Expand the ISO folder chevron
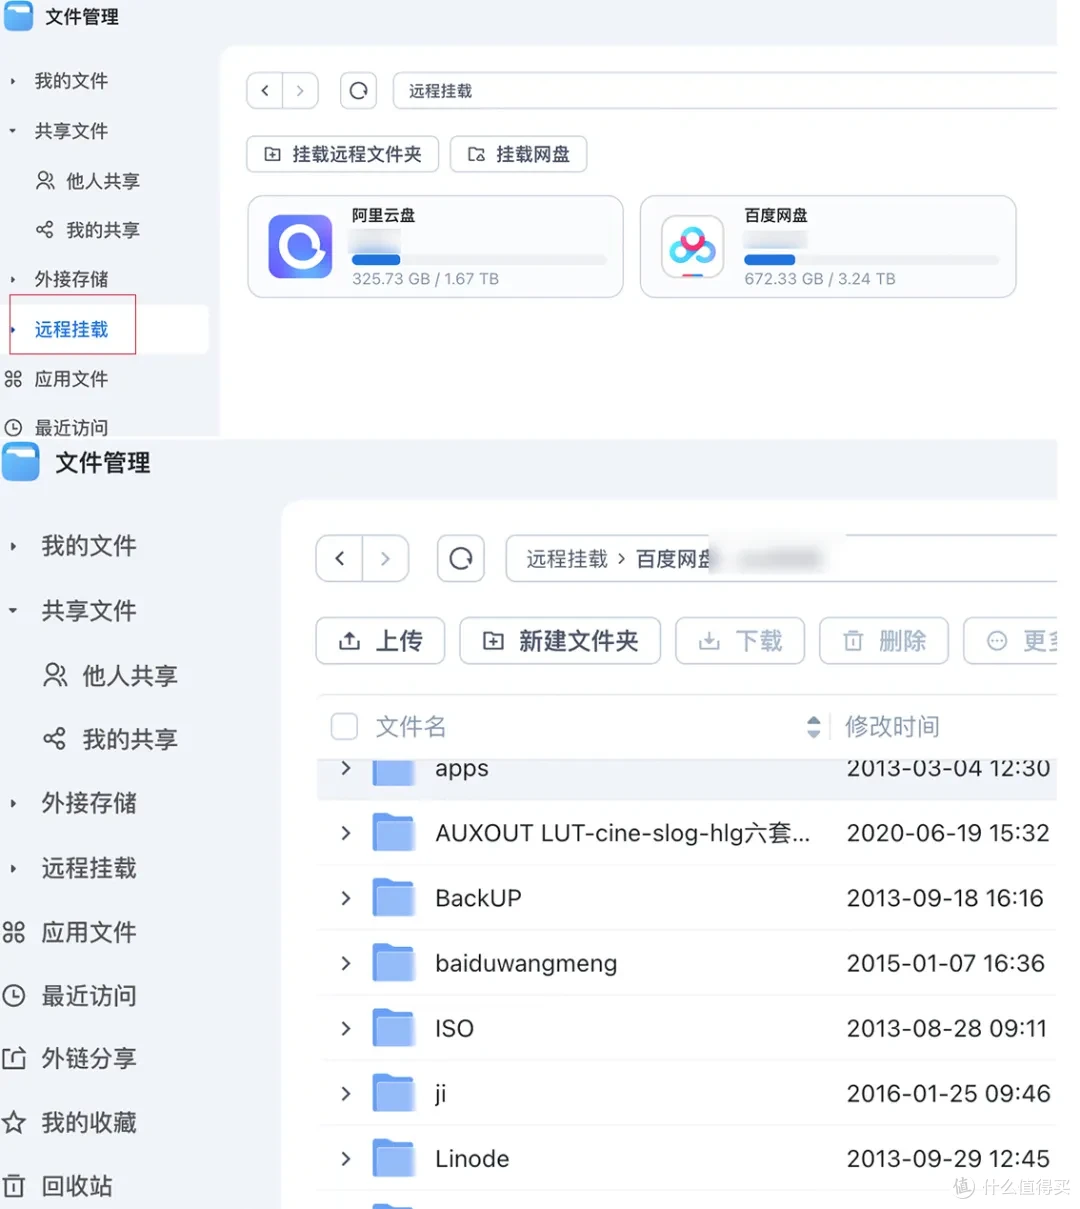The width and height of the screenshot is (1080, 1209). coord(346,1028)
